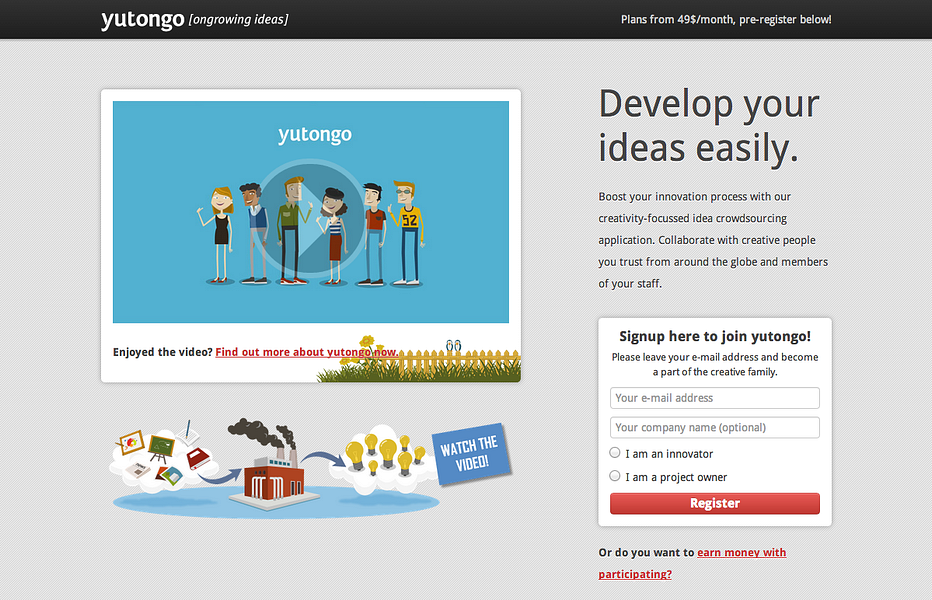Click the blue Watch the Video sign

pos(473,453)
